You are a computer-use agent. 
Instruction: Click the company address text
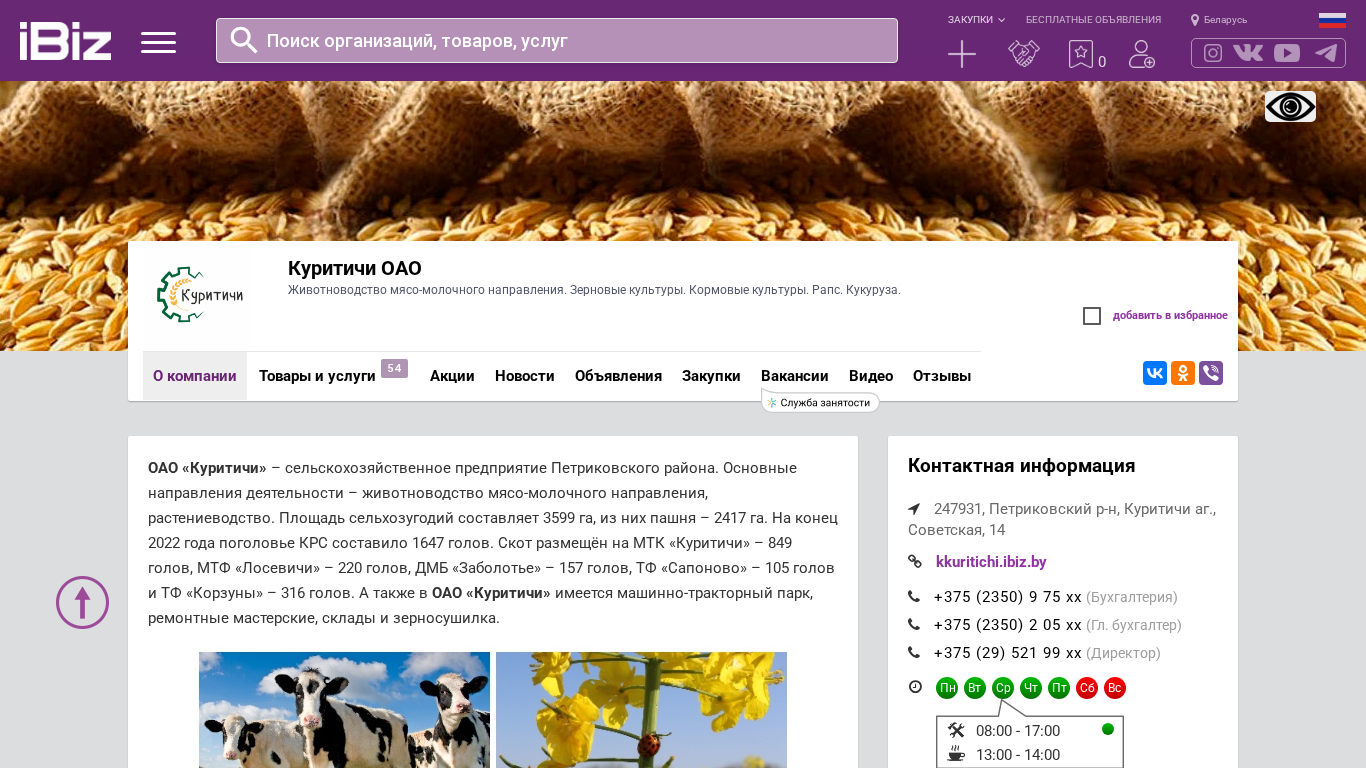[1062, 519]
